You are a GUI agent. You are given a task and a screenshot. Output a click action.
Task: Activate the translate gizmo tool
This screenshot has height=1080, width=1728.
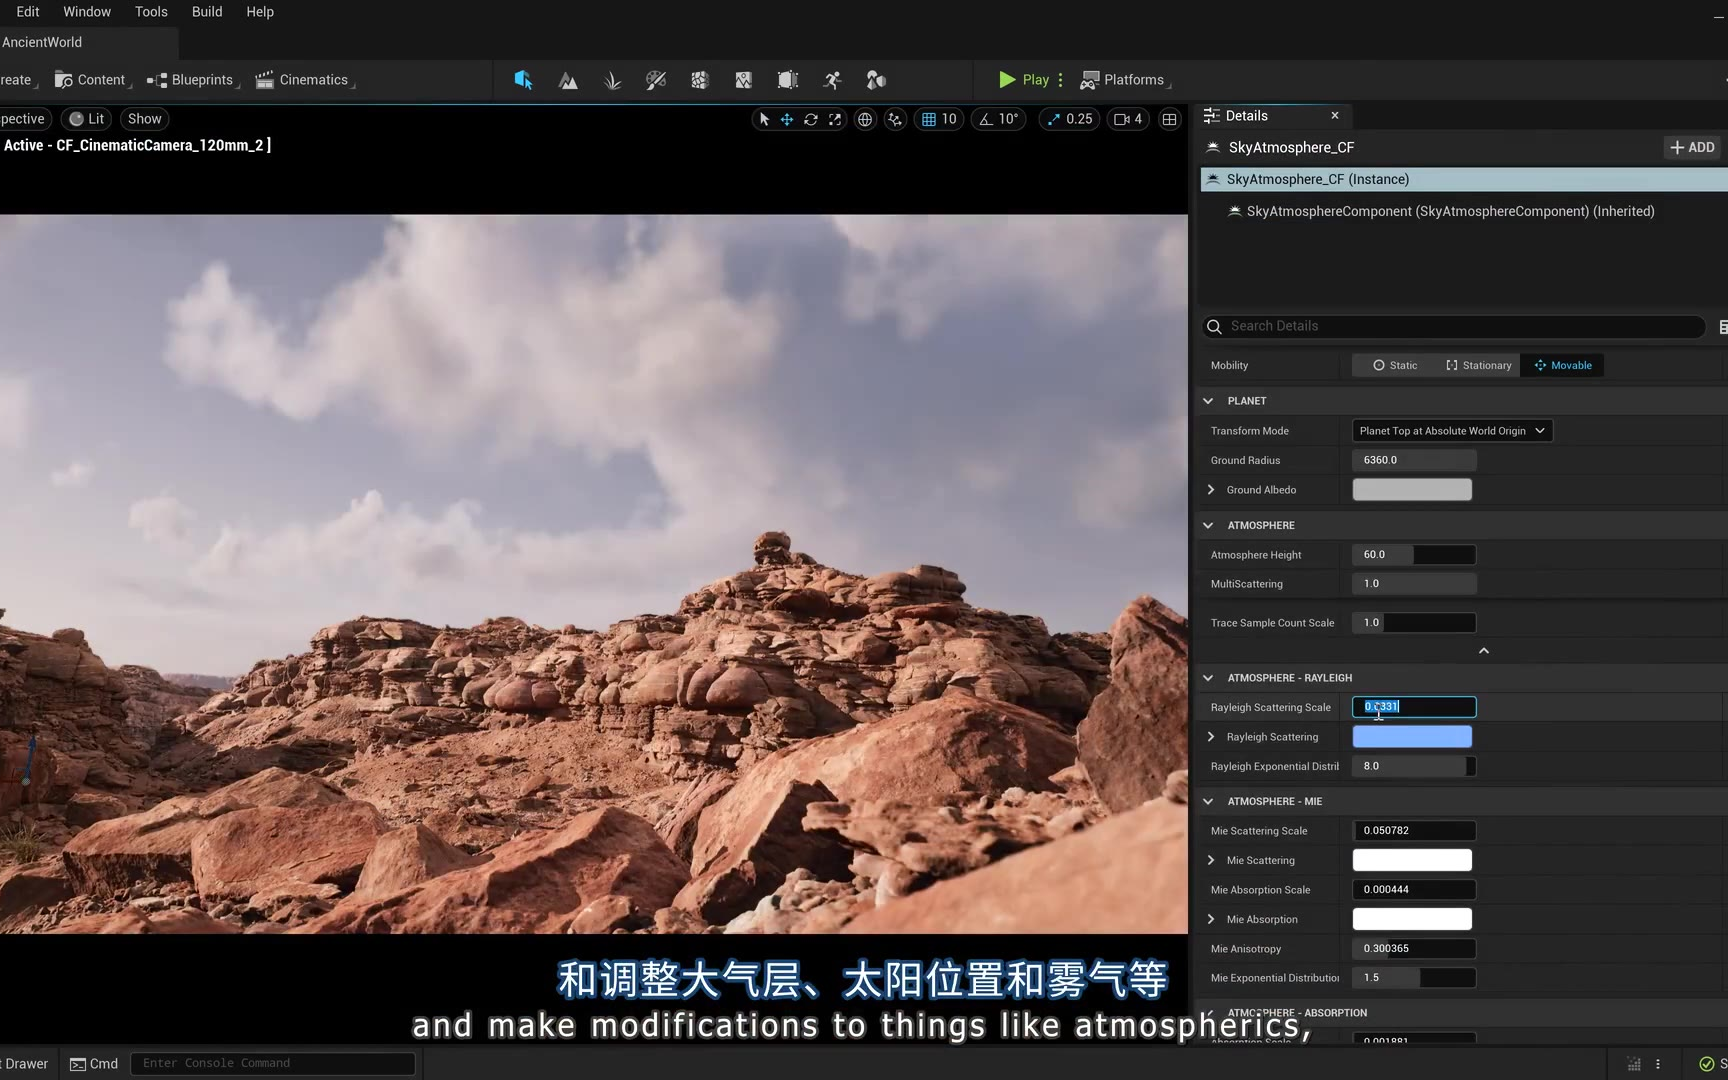(787, 119)
